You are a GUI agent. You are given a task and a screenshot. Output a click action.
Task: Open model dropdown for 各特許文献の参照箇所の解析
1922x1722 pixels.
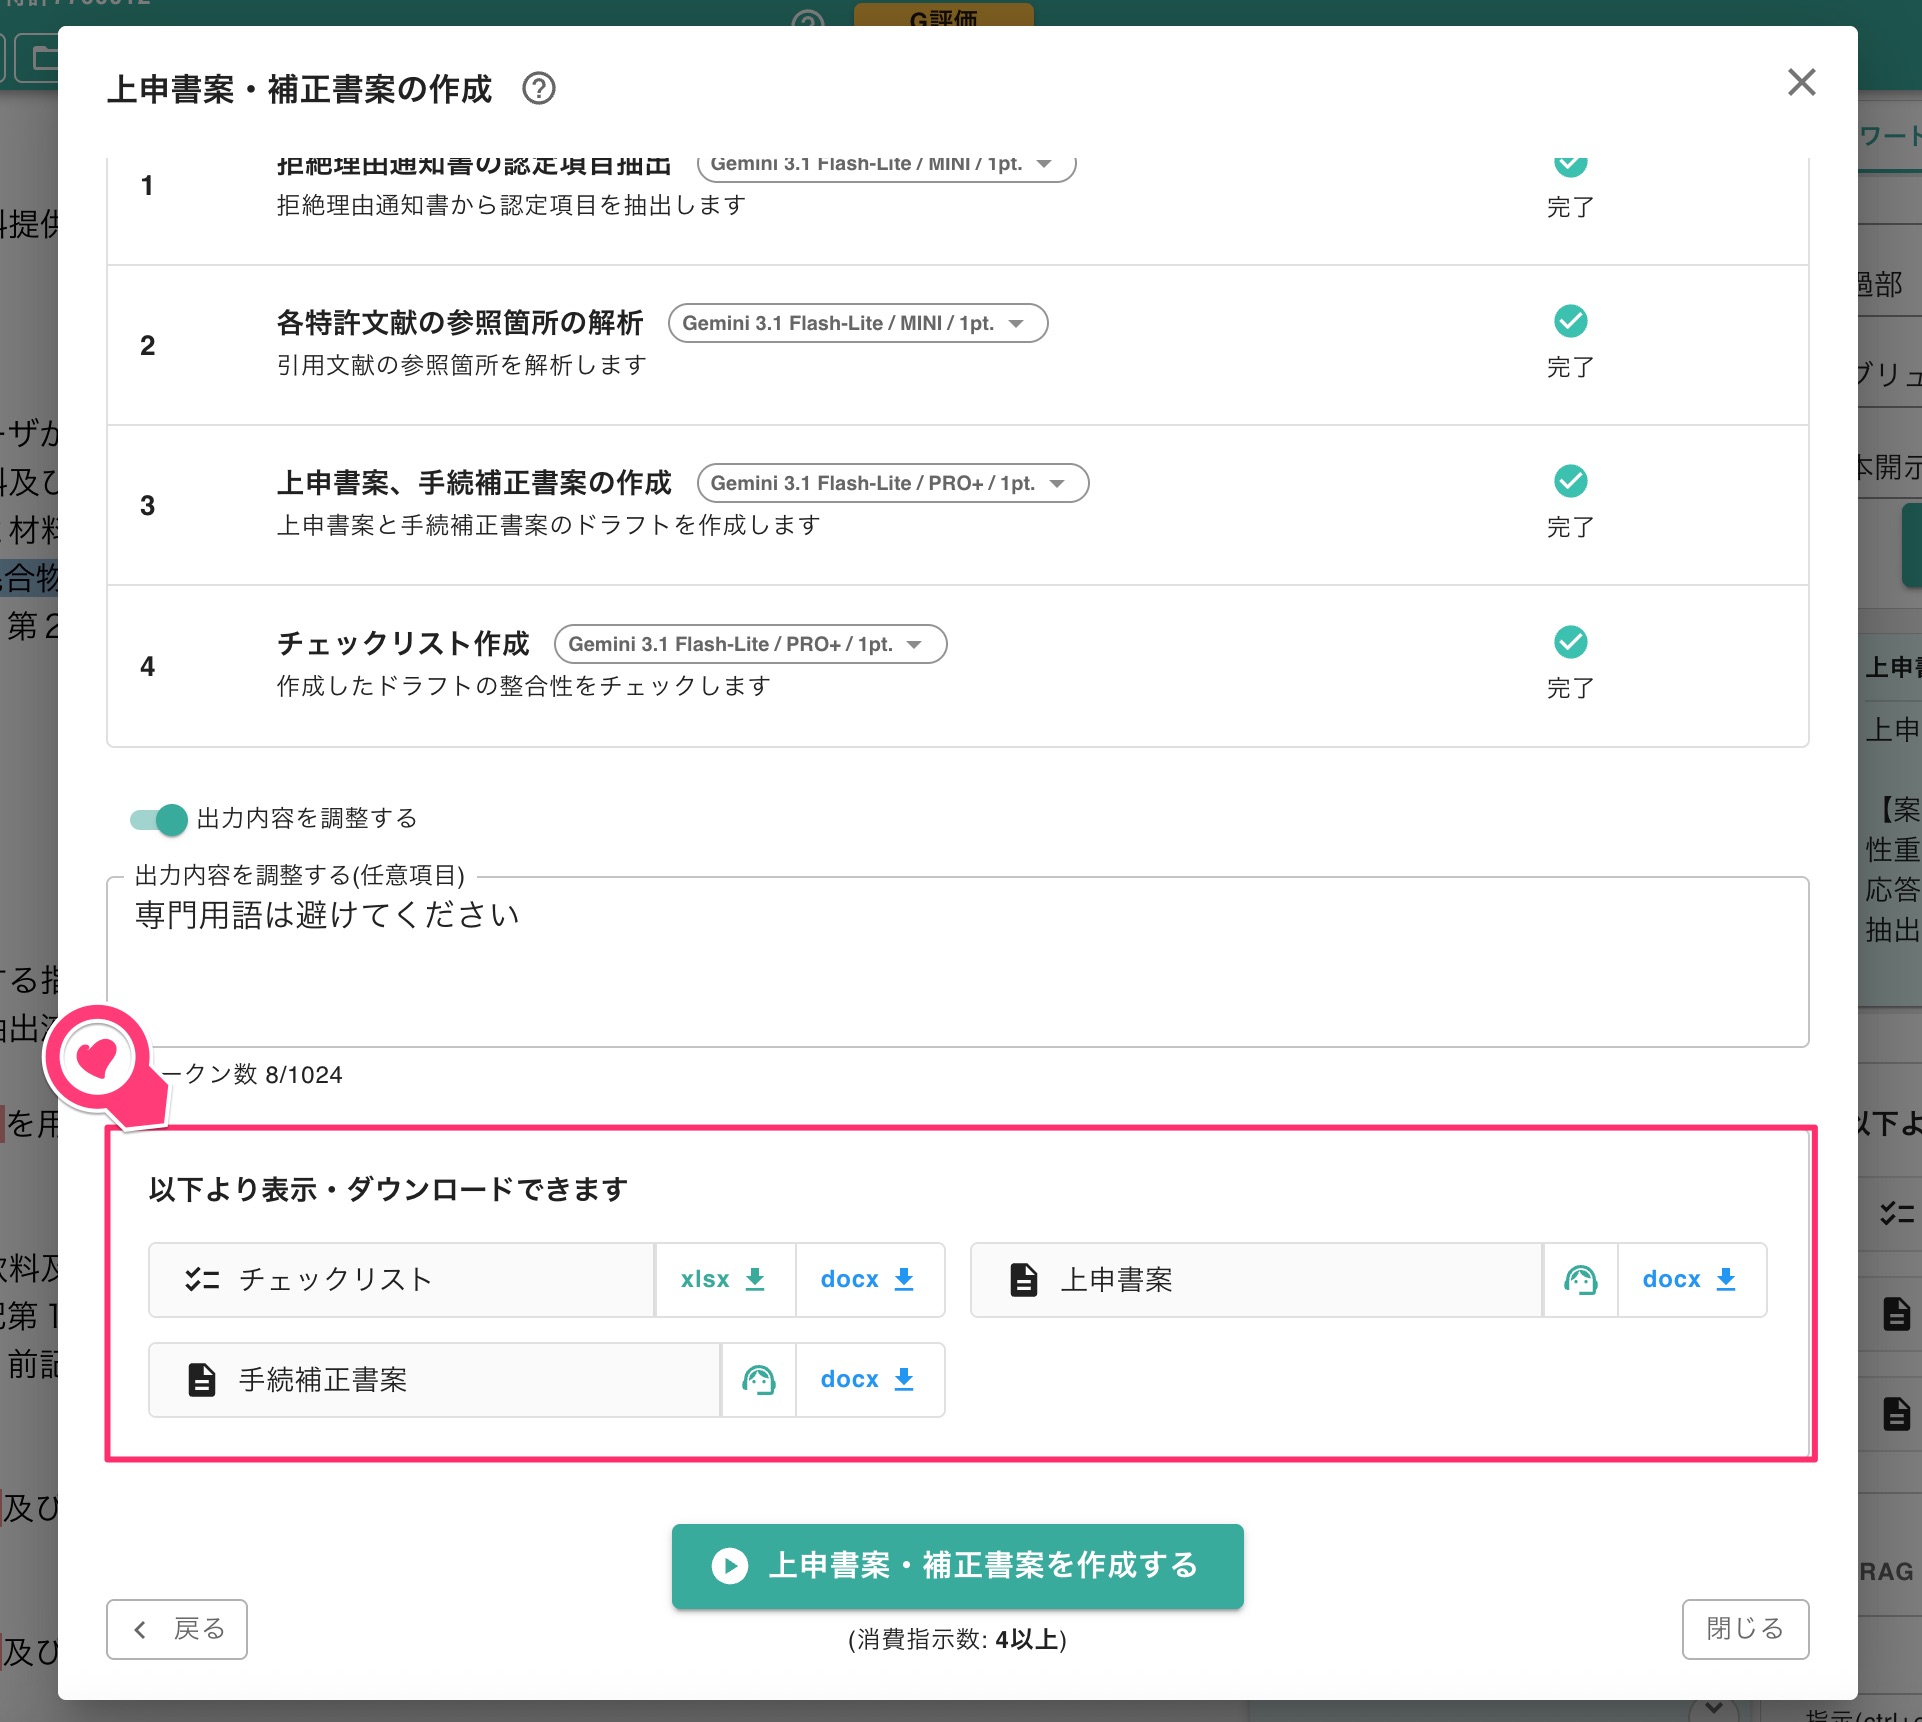tap(857, 323)
